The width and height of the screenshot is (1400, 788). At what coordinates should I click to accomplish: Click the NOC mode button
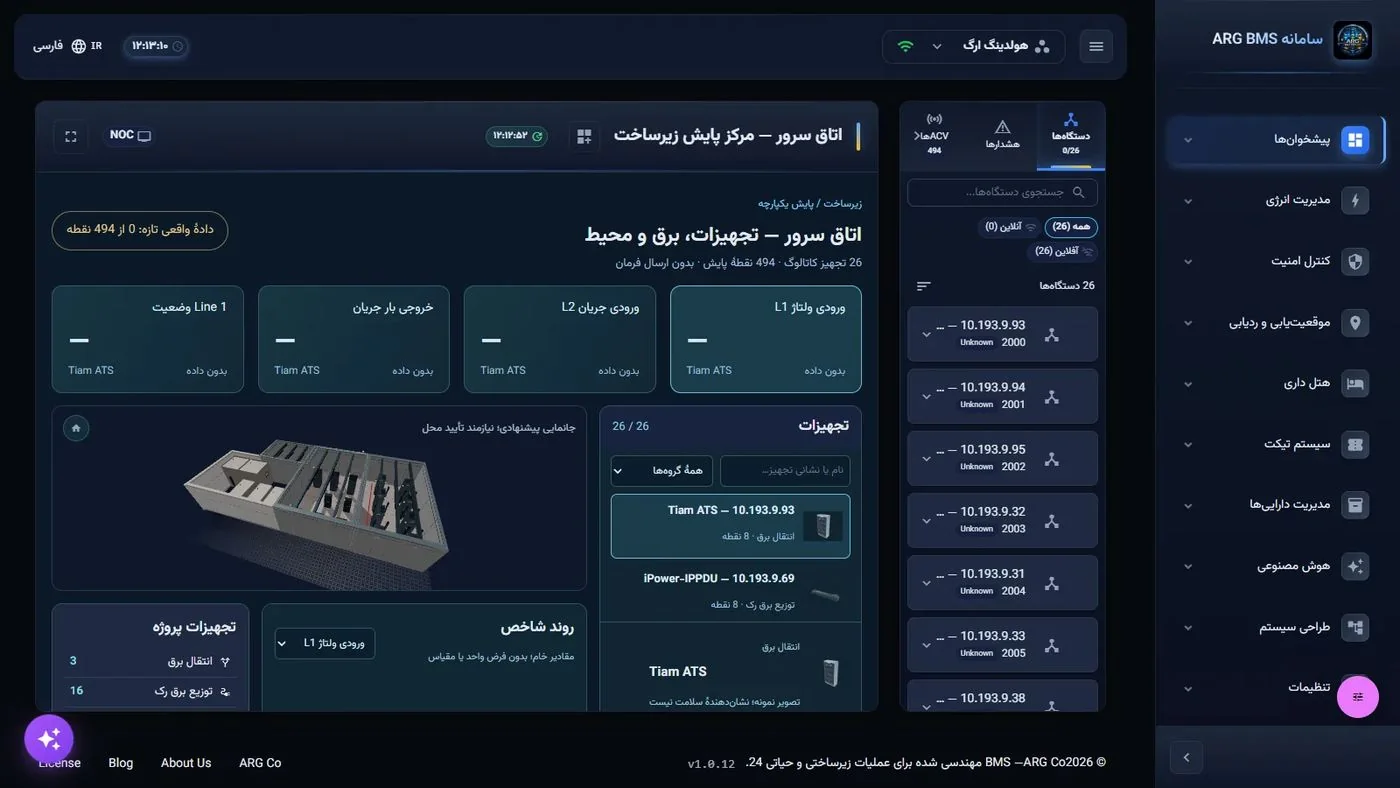[130, 136]
